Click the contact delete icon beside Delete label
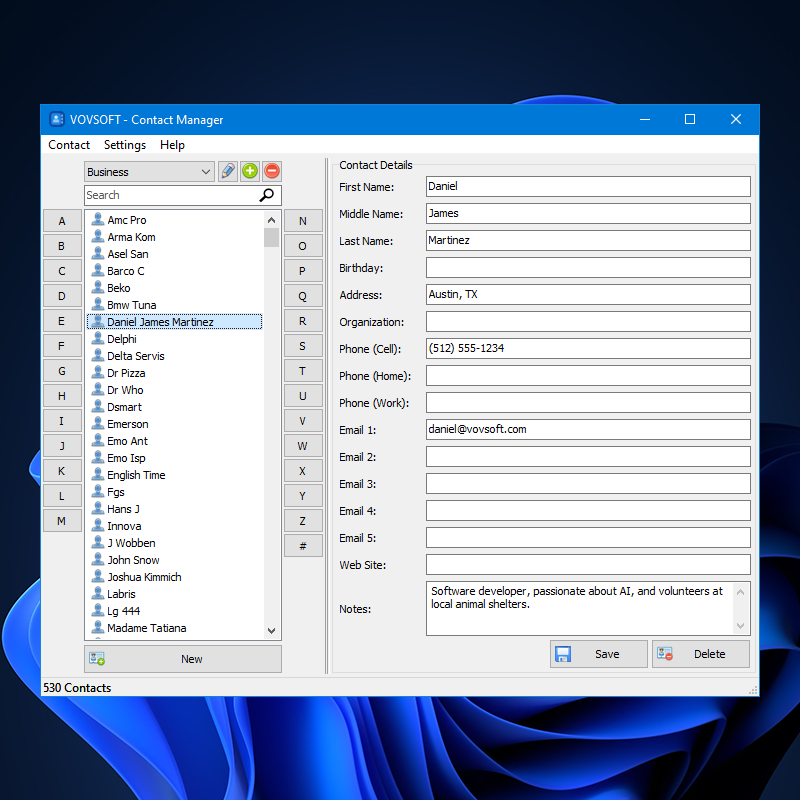This screenshot has height=800, width=800. tap(664, 653)
